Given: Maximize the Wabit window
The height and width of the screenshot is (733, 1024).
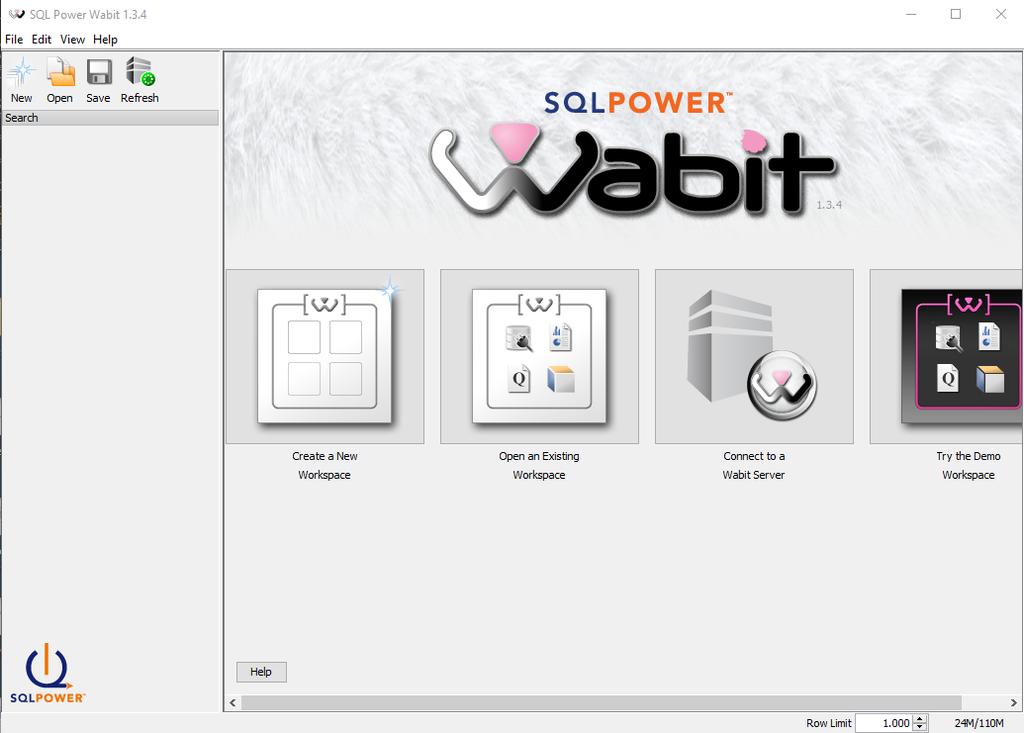Looking at the screenshot, I should 955,14.
